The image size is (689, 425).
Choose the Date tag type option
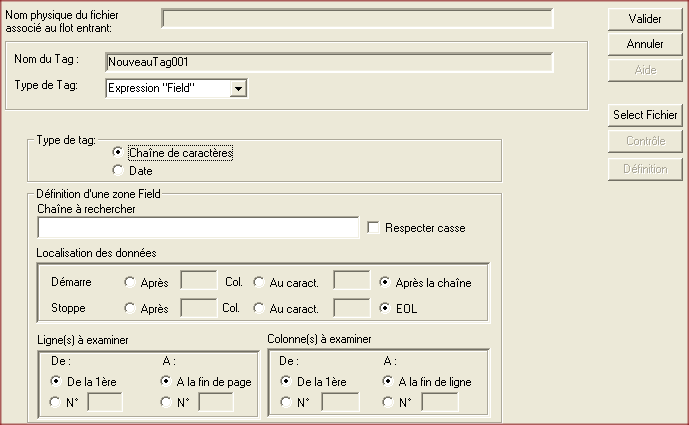119,171
